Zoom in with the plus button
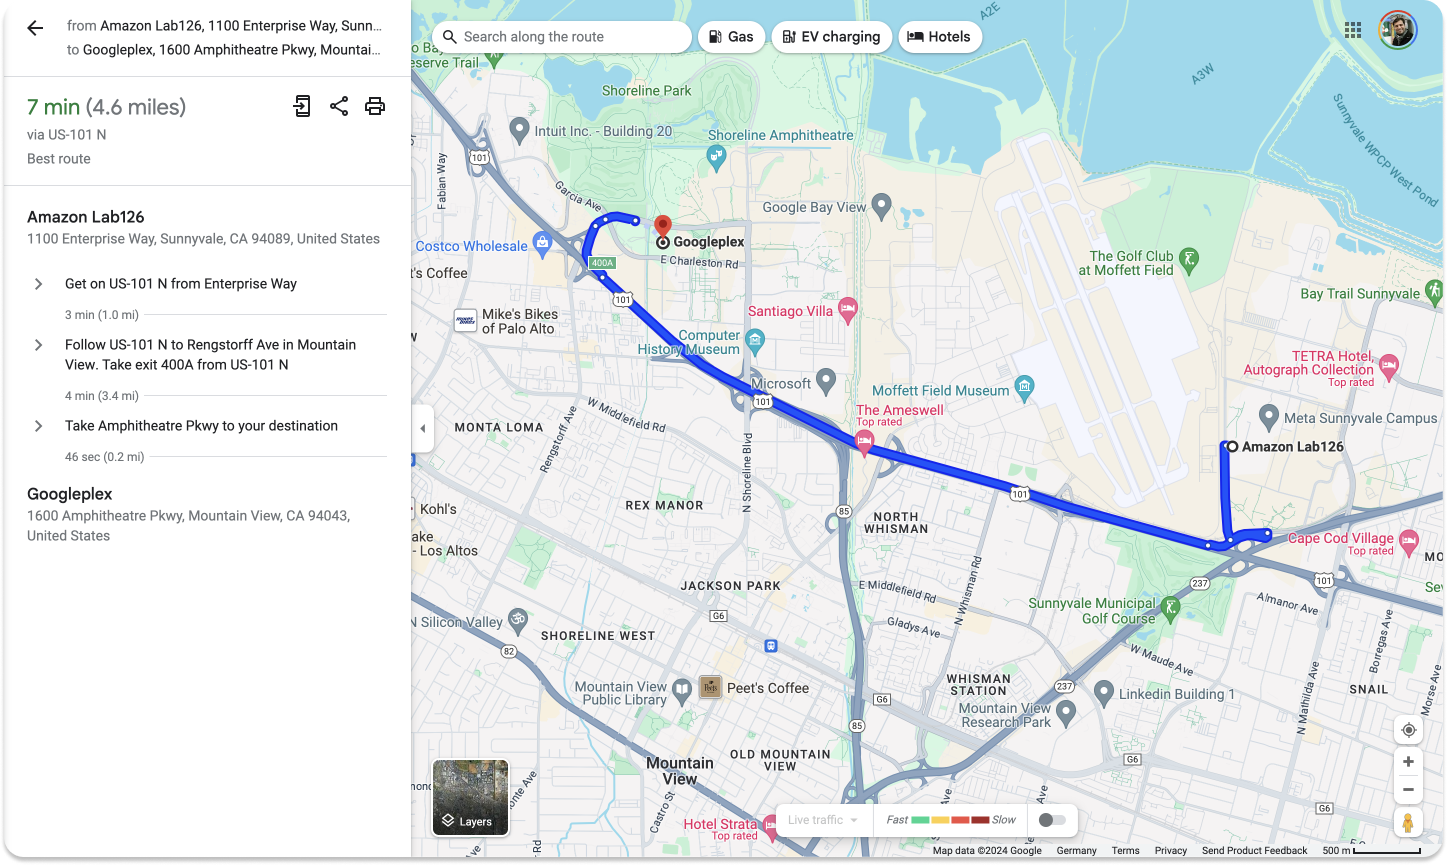This screenshot has height=865, width=1447. [1408, 762]
